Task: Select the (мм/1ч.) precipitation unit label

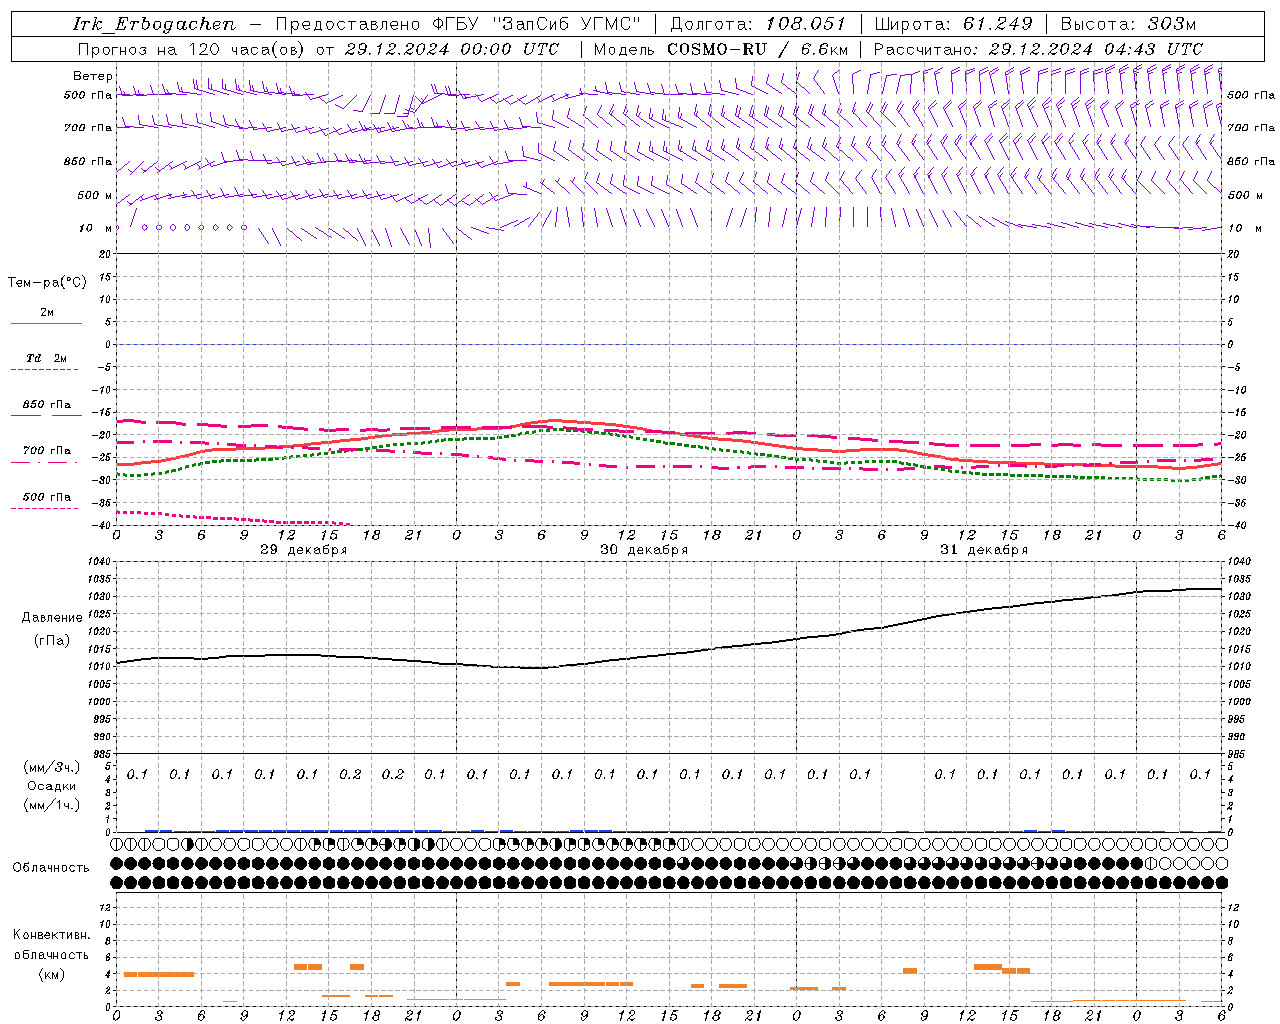Action: pyautogui.click(x=52, y=804)
